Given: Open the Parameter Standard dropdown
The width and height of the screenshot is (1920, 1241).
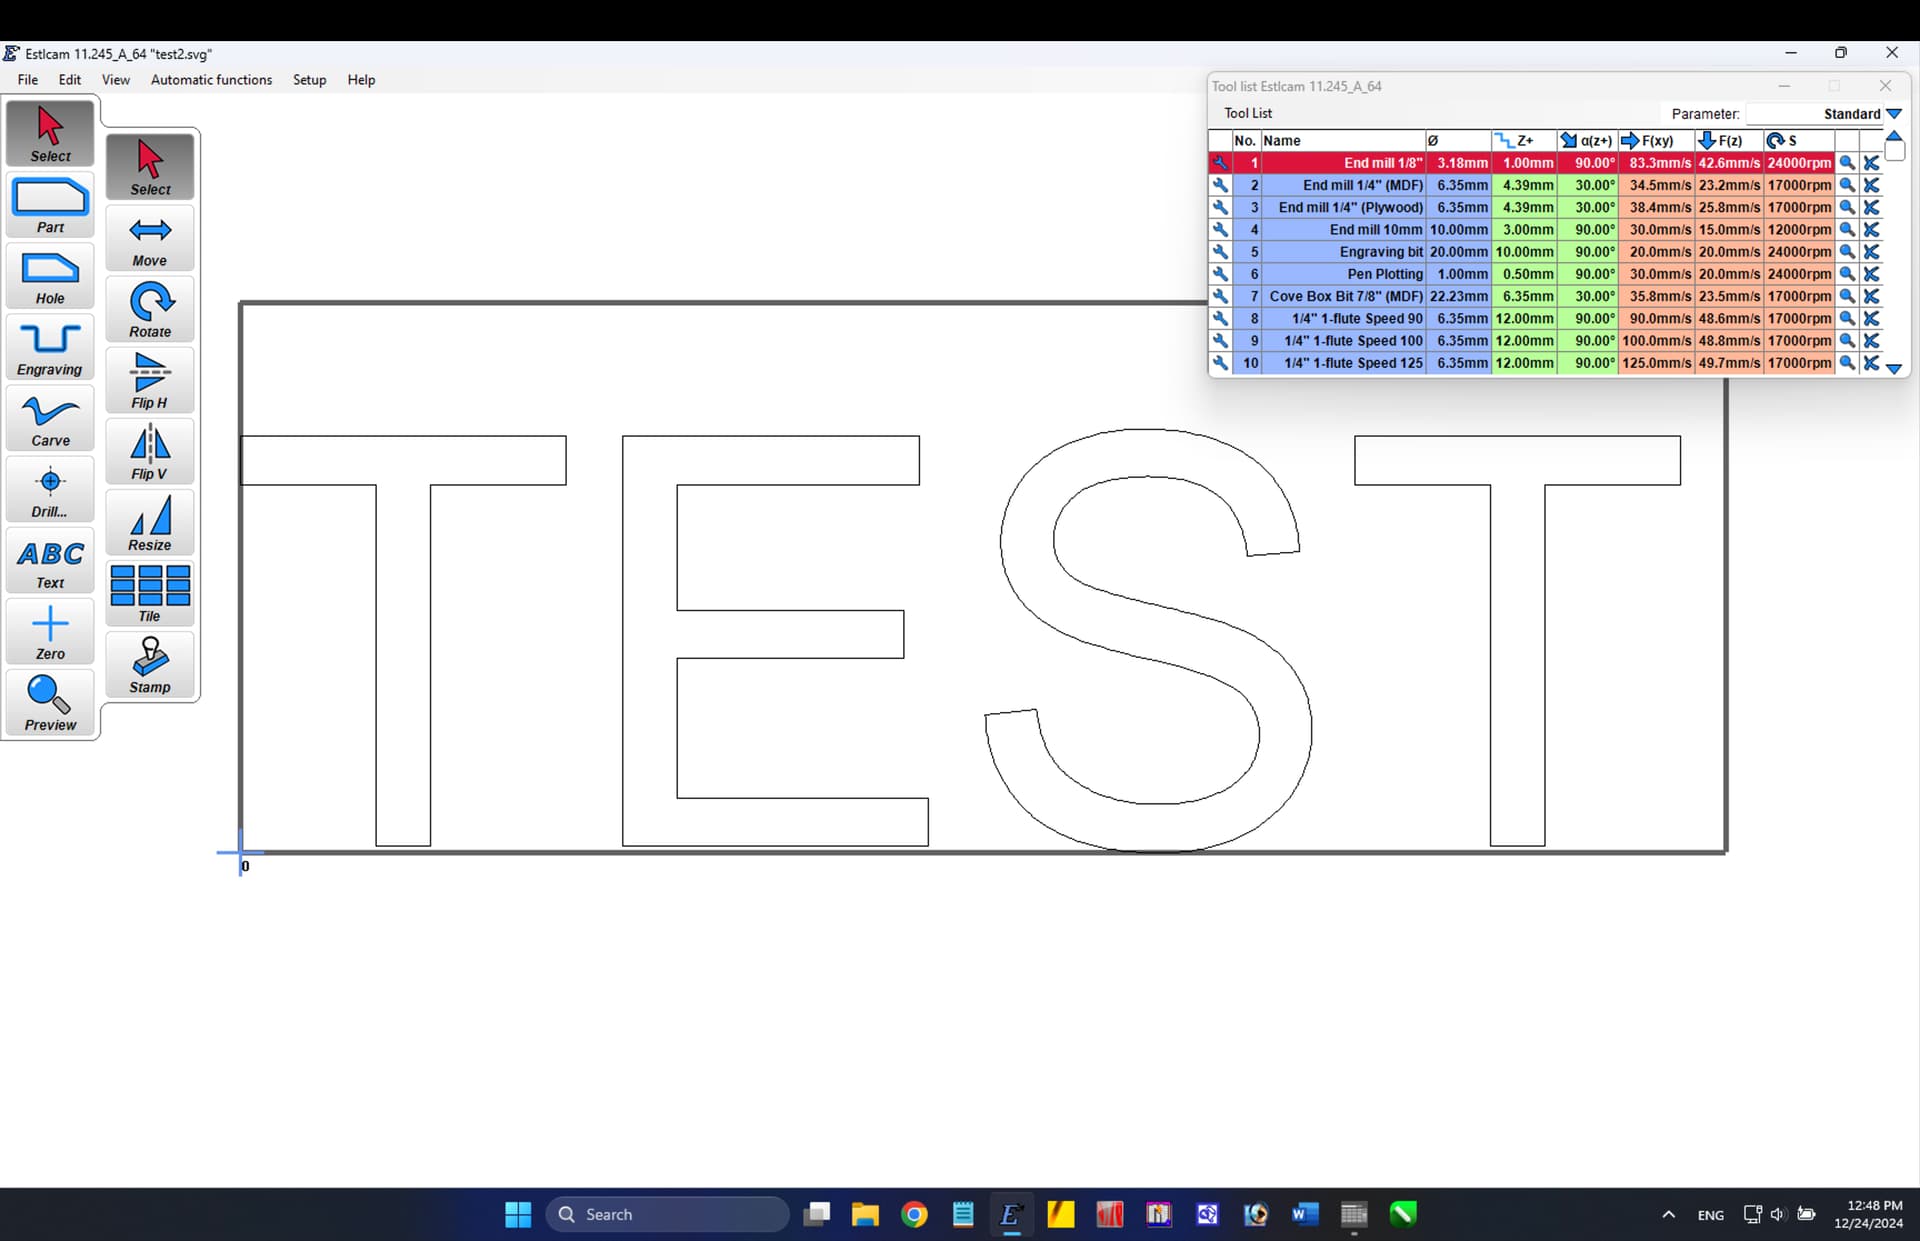Looking at the screenshot, I should pos(1893,114).
